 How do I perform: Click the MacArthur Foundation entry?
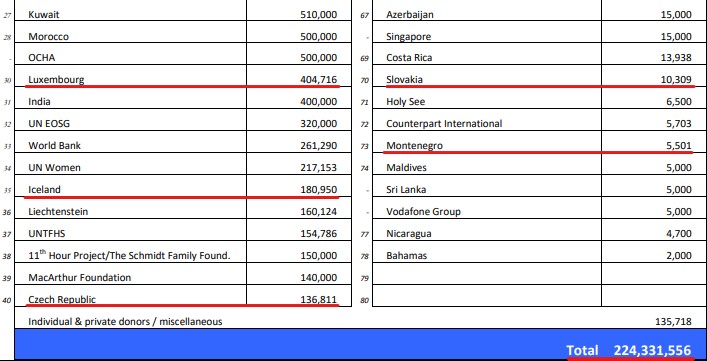[79, 278]
